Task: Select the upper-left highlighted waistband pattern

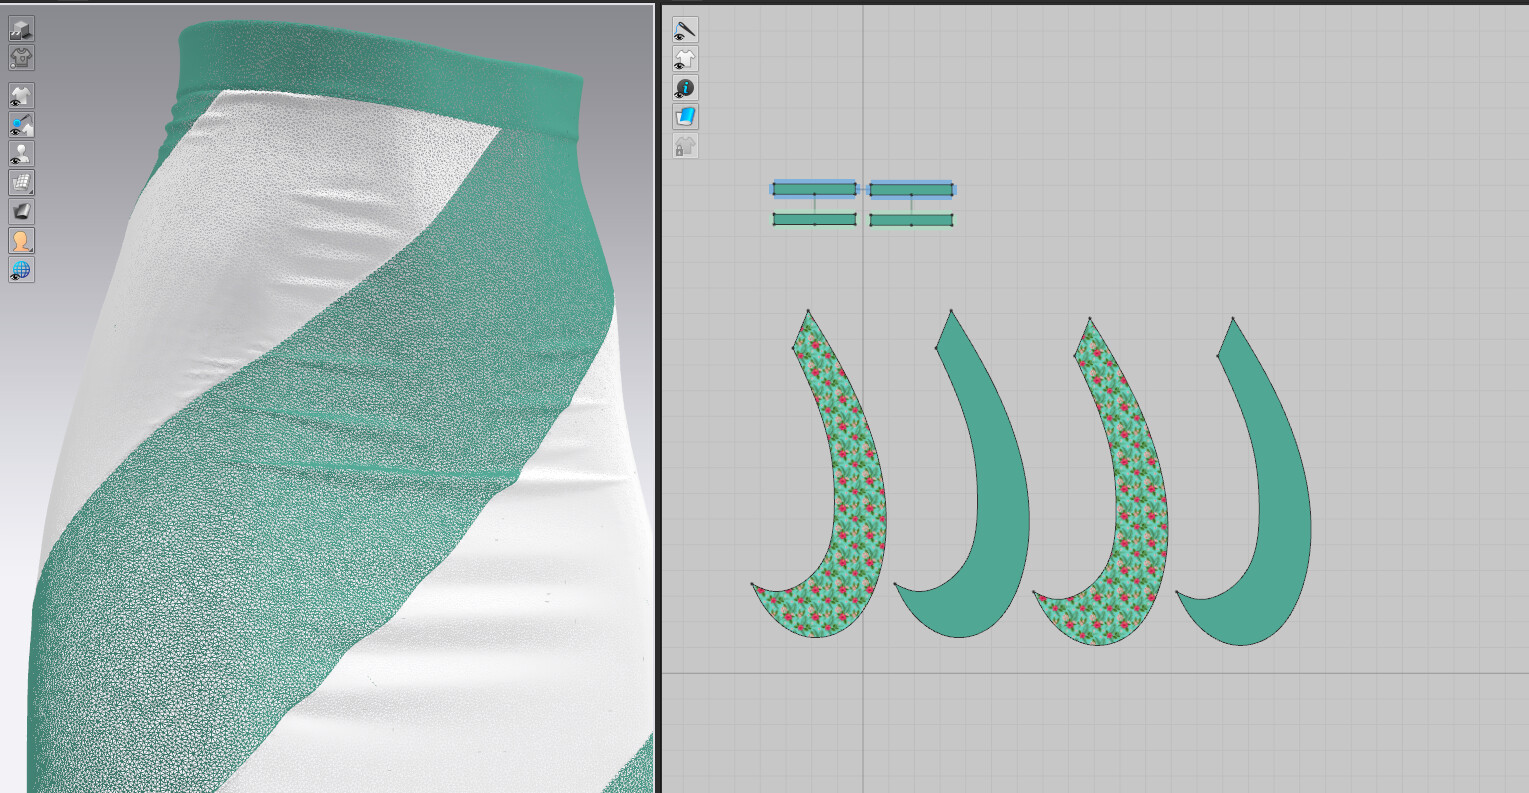Action: 814,189
